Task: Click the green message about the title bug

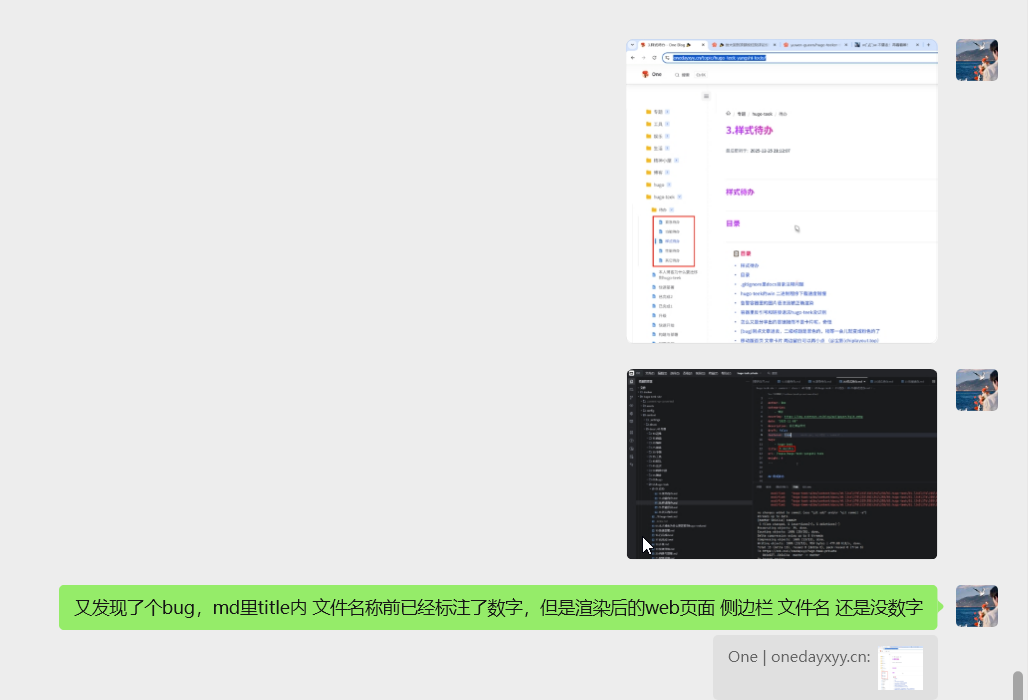Action: (498, 607)
